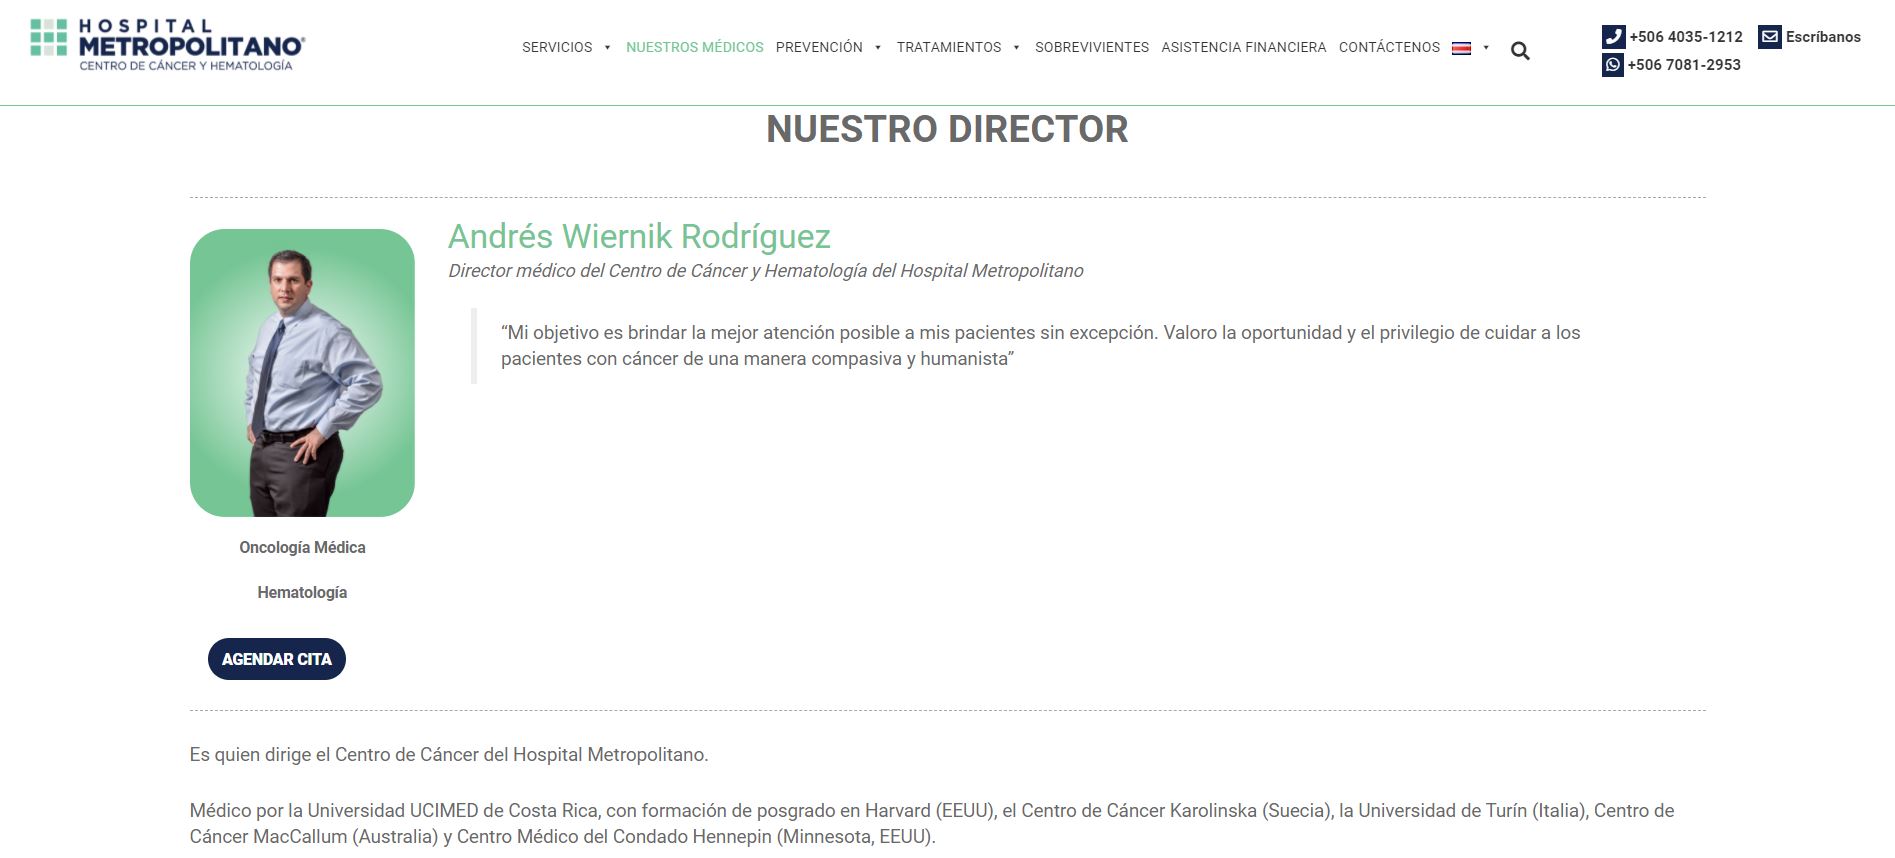The width and height of the screenshot is (1895, 858).
Task: Open Asistencia Financiera page
Action: tap(1243, 47)
